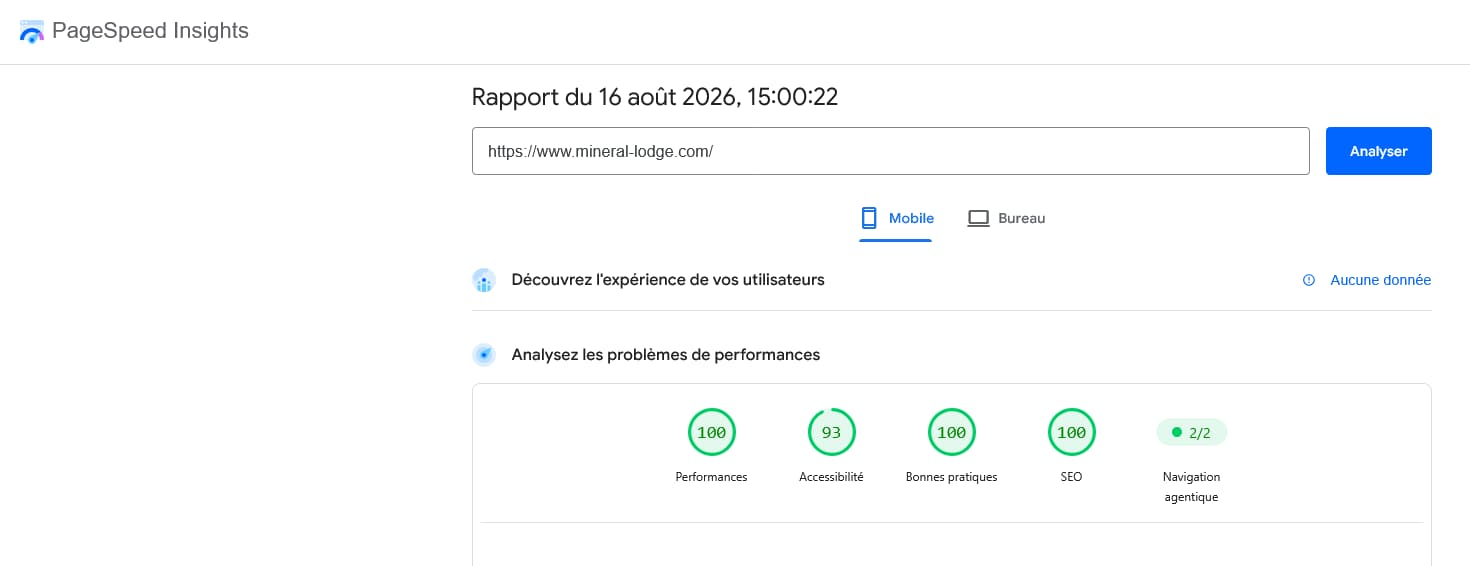Click the performance diagnostics section icon
This screenshot has height=566, width=1470.
[x=484, y=355]
